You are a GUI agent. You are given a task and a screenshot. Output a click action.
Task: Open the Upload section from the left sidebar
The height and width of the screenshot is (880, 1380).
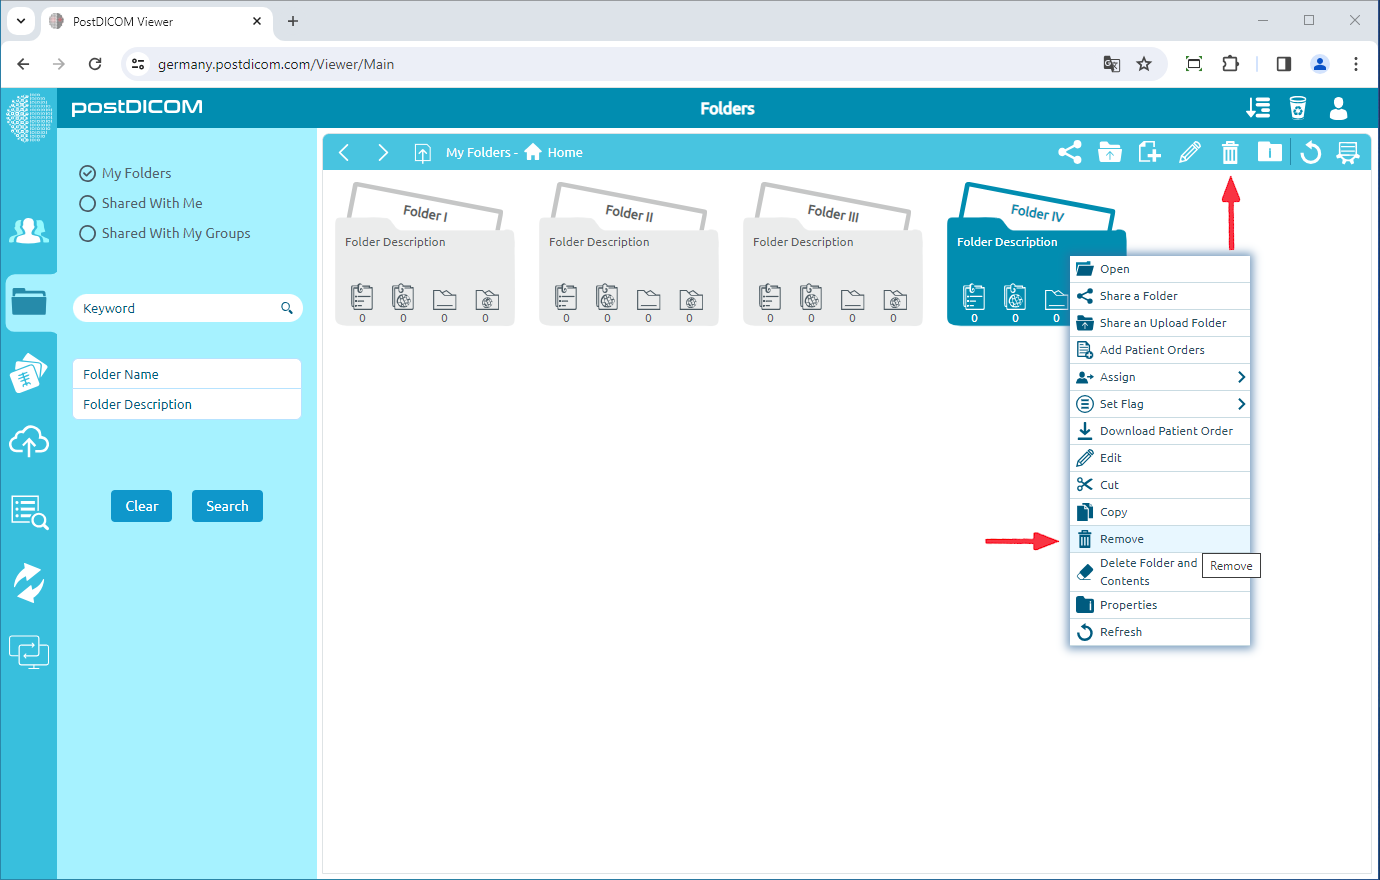[29, 441]
